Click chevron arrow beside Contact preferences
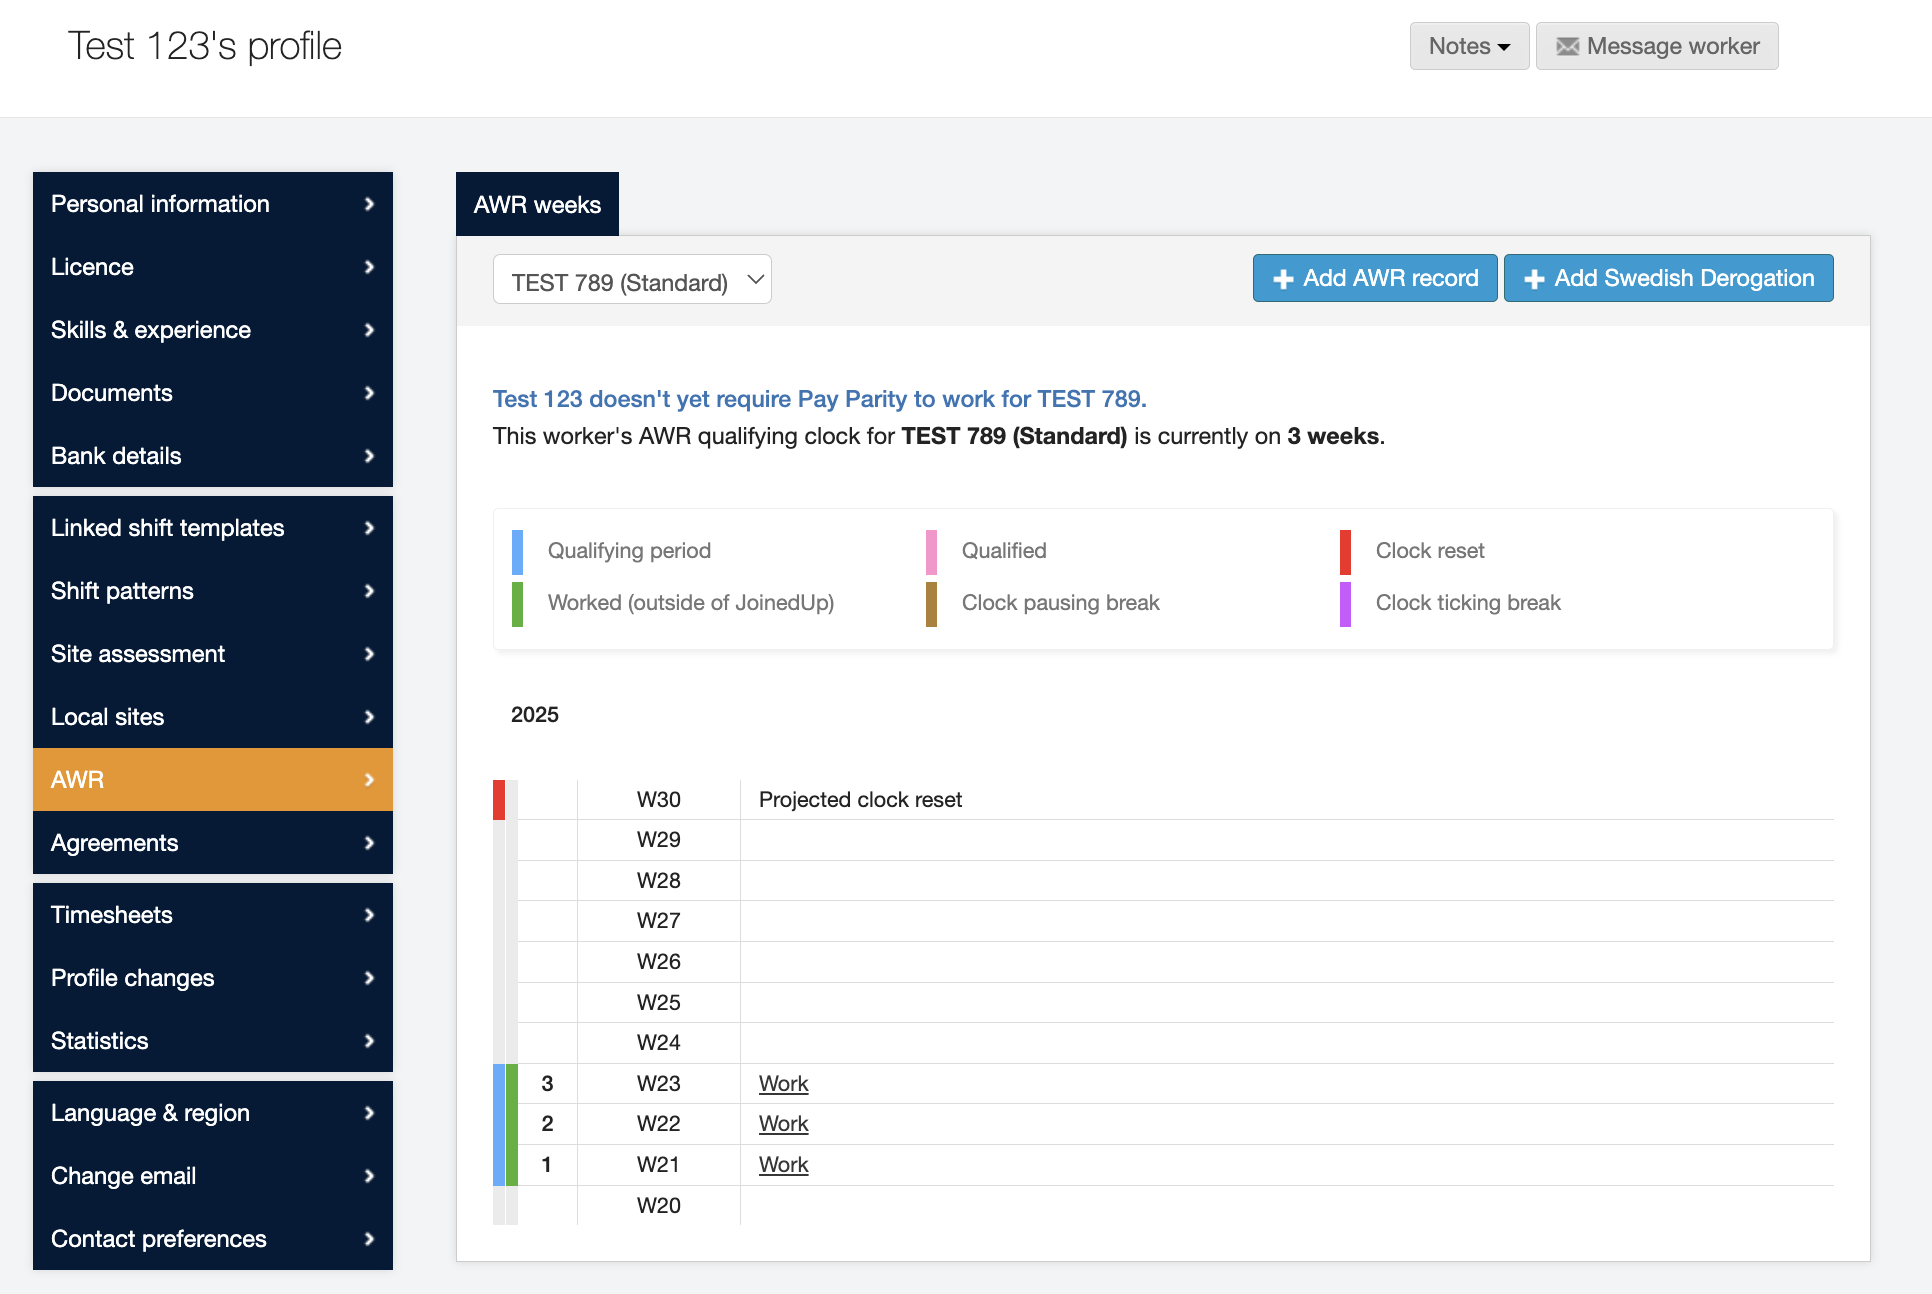Screen dimensions: 1932x1294 (369, 1239)
